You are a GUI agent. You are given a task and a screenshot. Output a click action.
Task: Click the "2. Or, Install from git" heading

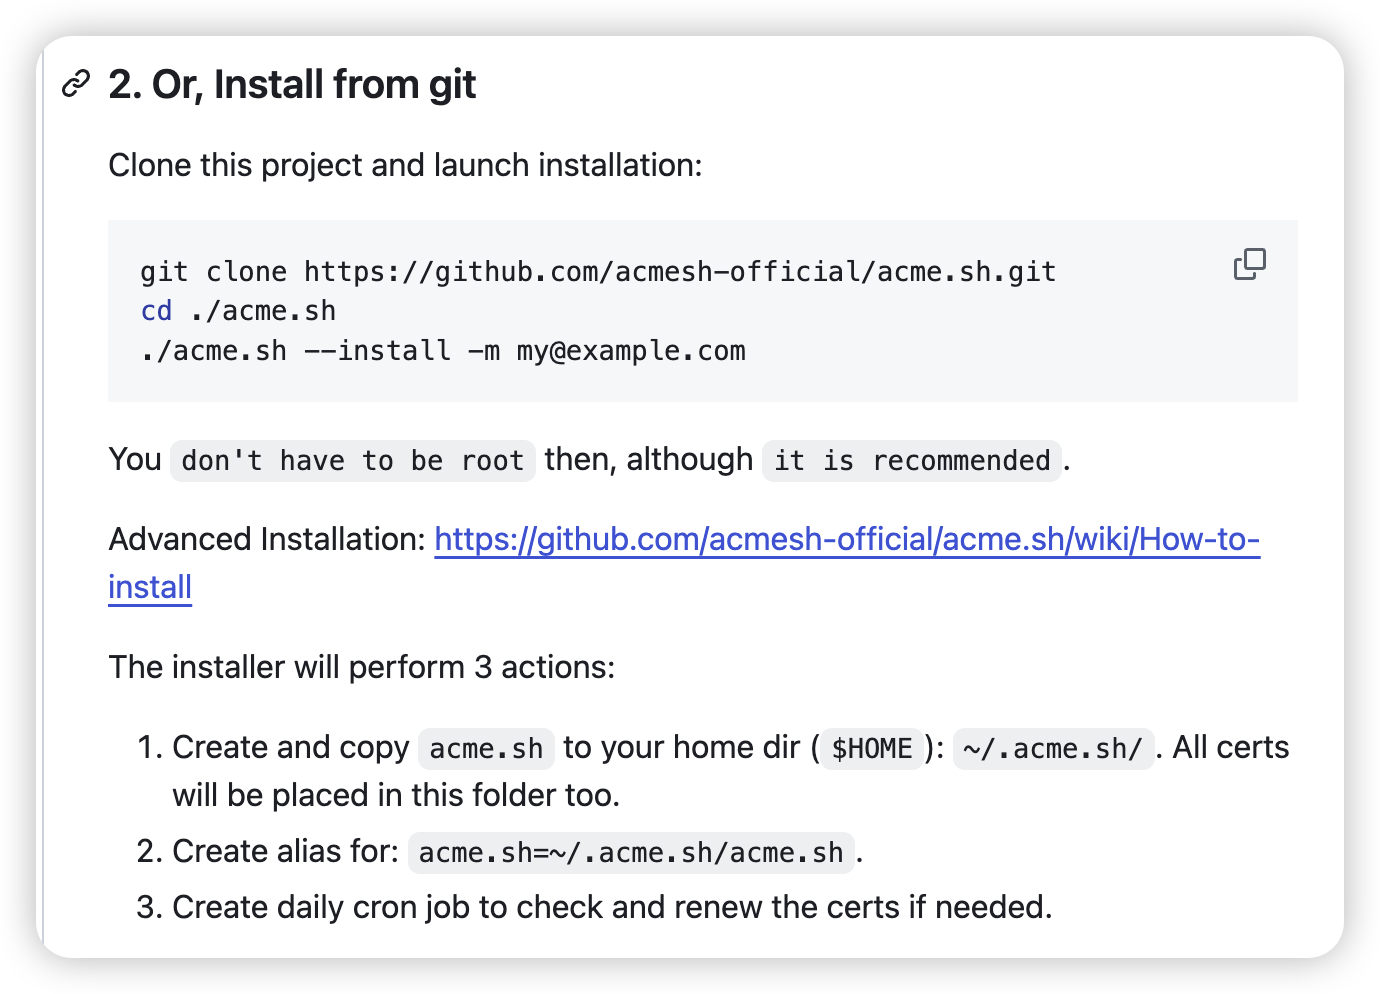[292, 85]
